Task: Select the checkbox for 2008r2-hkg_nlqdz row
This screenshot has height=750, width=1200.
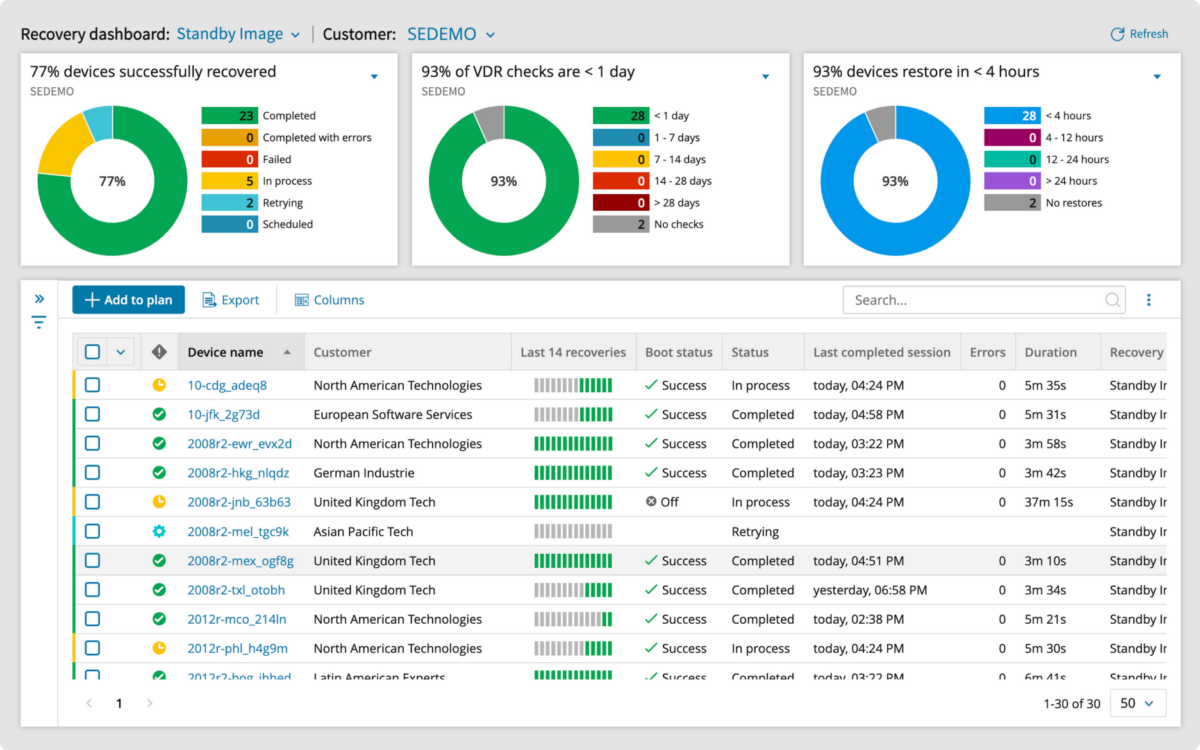Action: click(93, 472)
